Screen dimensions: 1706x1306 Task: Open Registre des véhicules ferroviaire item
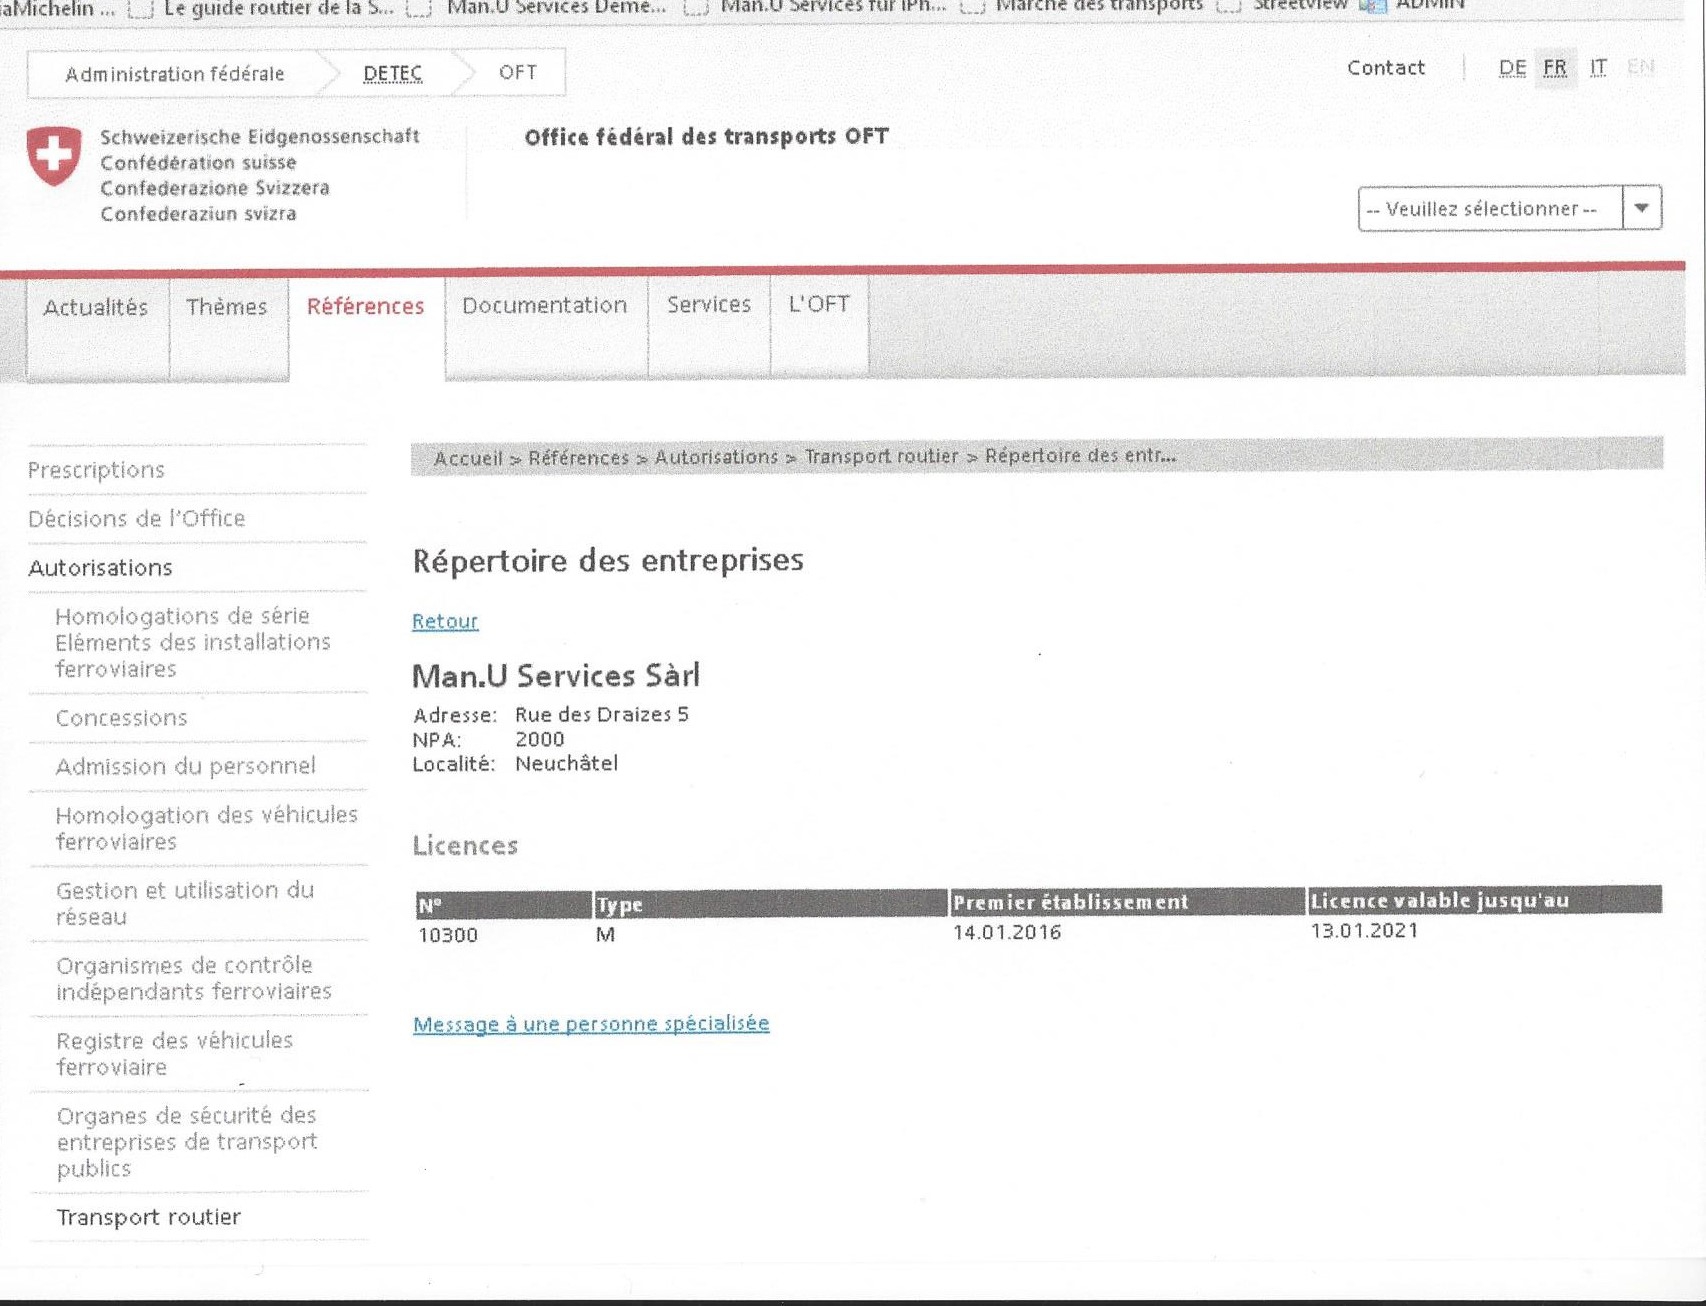click(175, 1054)
